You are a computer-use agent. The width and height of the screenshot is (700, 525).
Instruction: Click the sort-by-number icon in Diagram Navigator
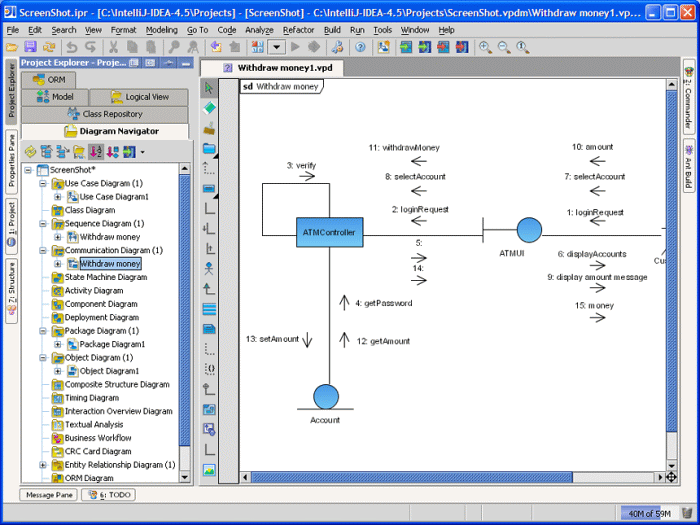point(96,152)
